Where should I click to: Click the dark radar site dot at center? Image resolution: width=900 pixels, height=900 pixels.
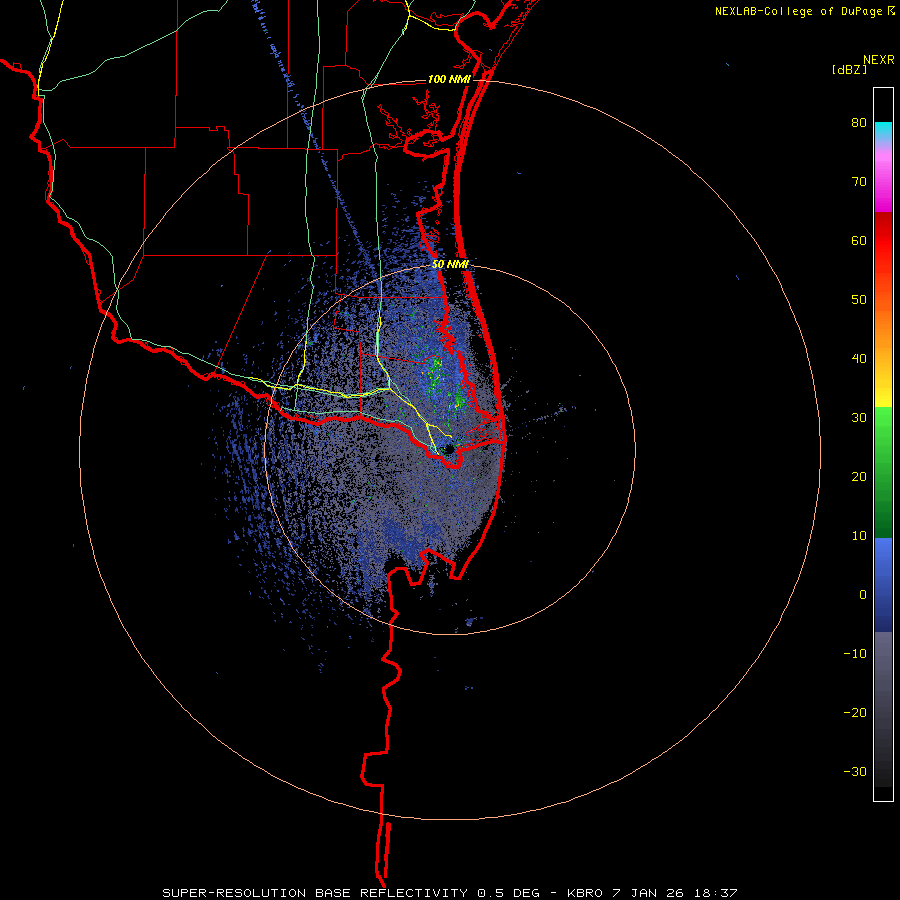(x=448, y=449)
